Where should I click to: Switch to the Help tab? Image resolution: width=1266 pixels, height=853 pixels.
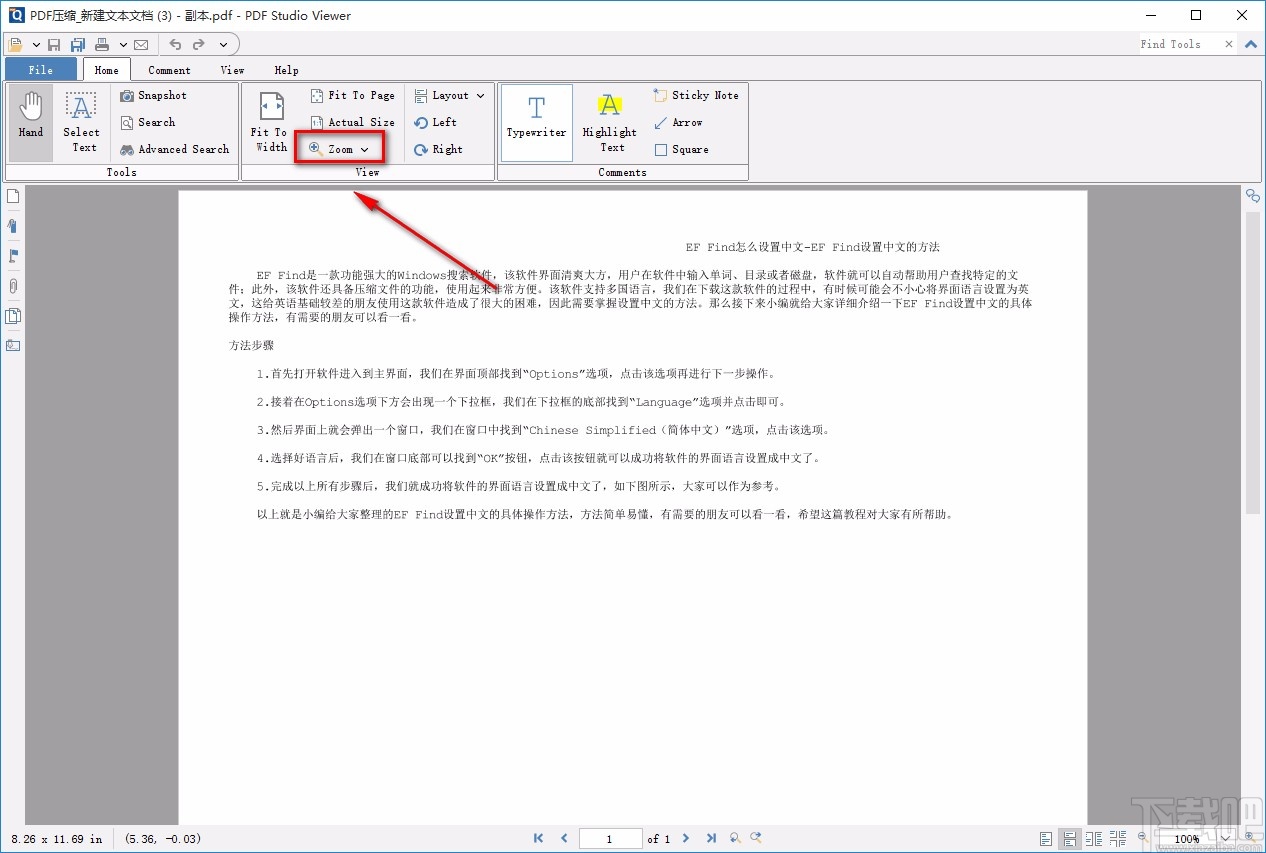coord(286,70)
